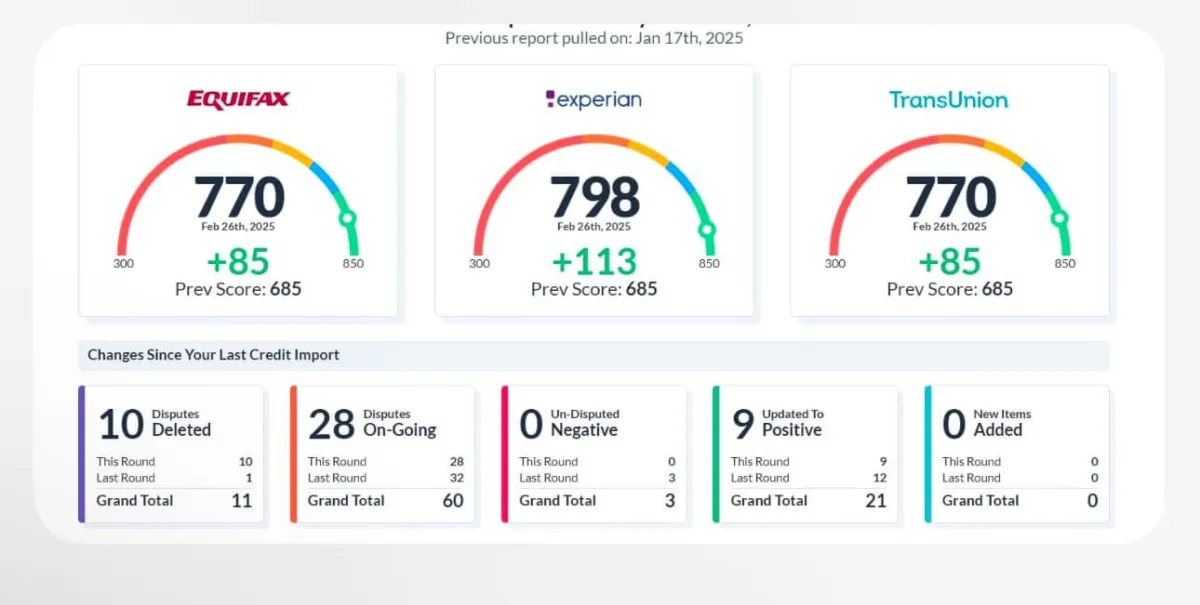Image resolution: width=1200 pixels, height=605 pixels.
Task: Open the Disputes On-Going card title
Action: click(x=399, y=424)
